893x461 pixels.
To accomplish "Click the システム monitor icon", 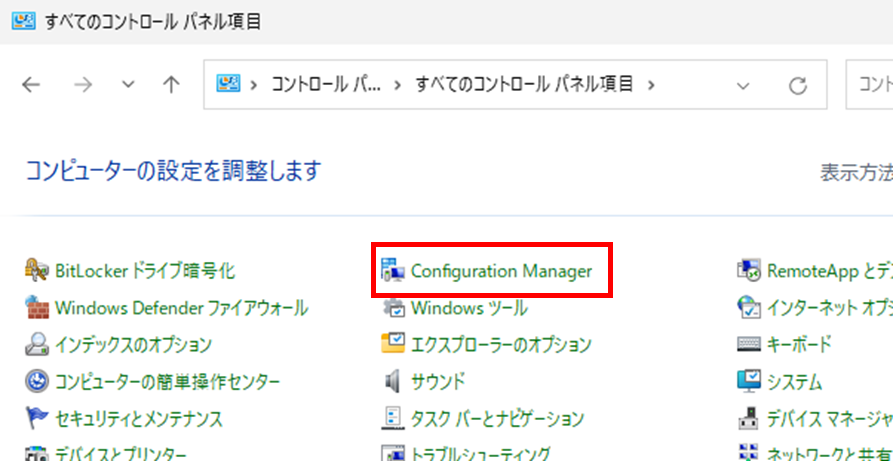I will point(749,381).
